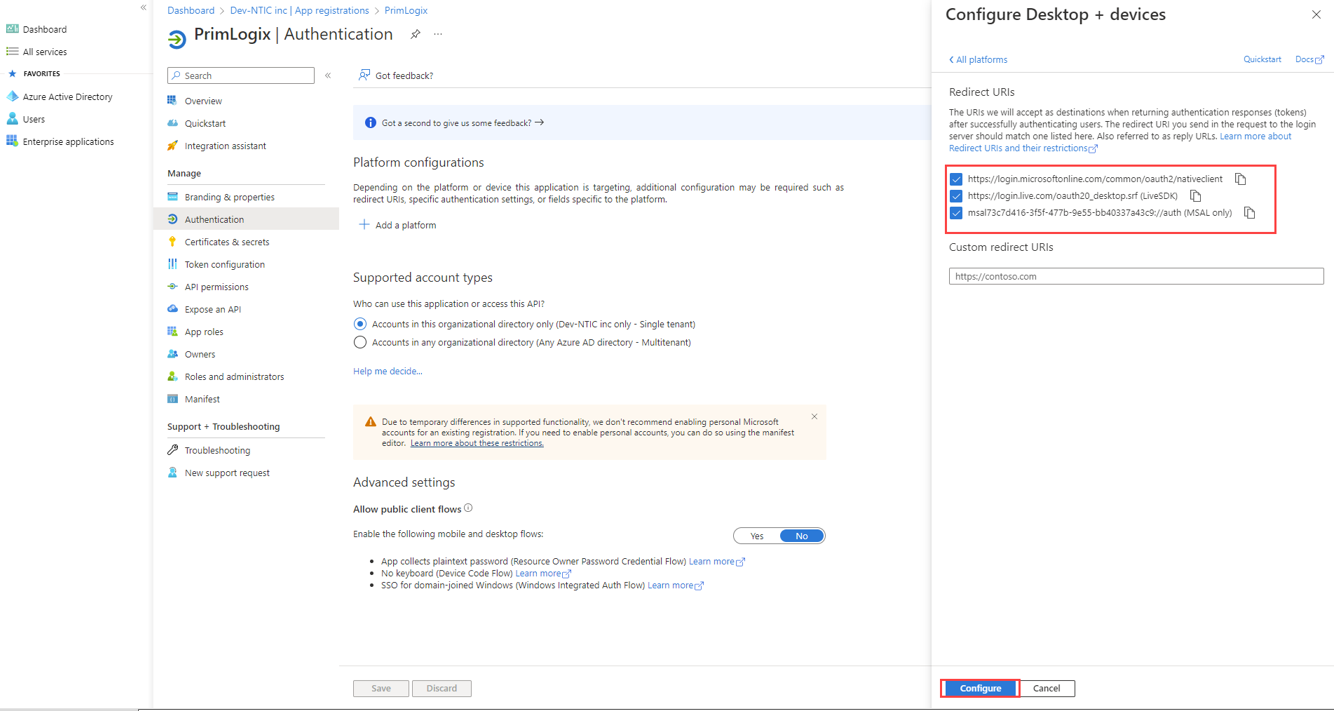Copy the nativeclient redirect URI
1334x711 pixels.
coord(1240,179)
